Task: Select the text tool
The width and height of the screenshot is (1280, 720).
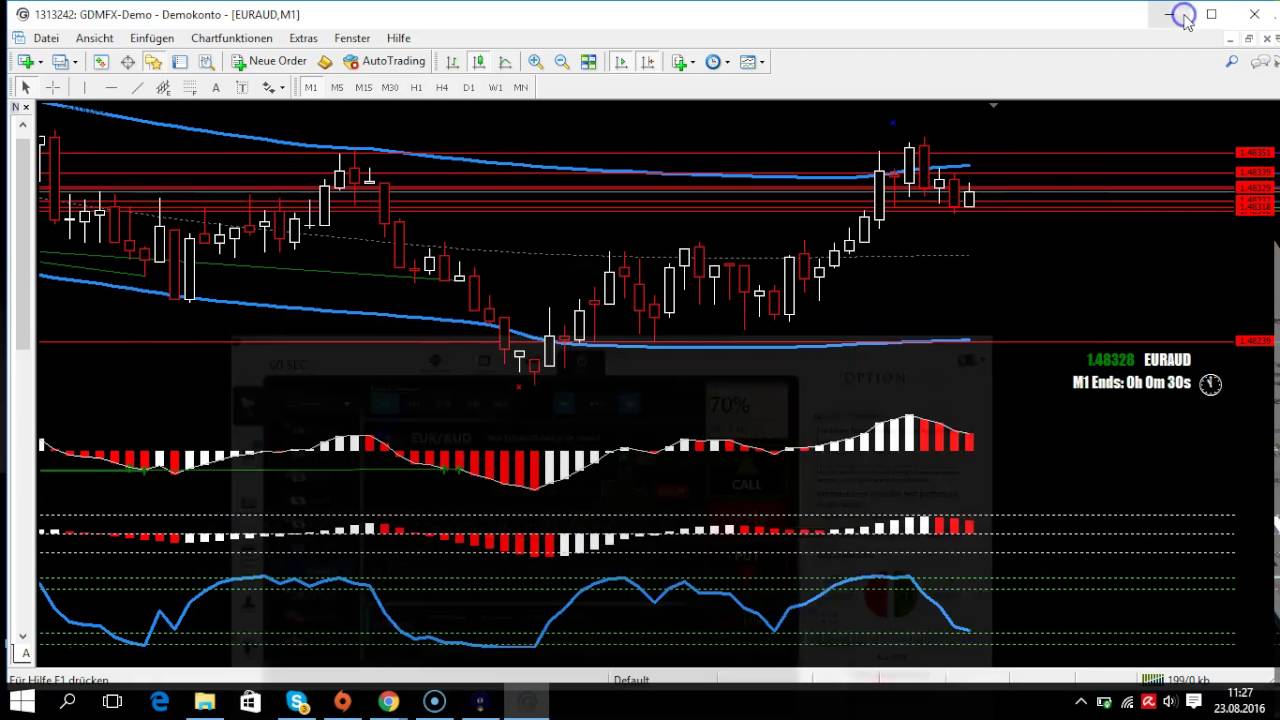Action: pos(216,88)
